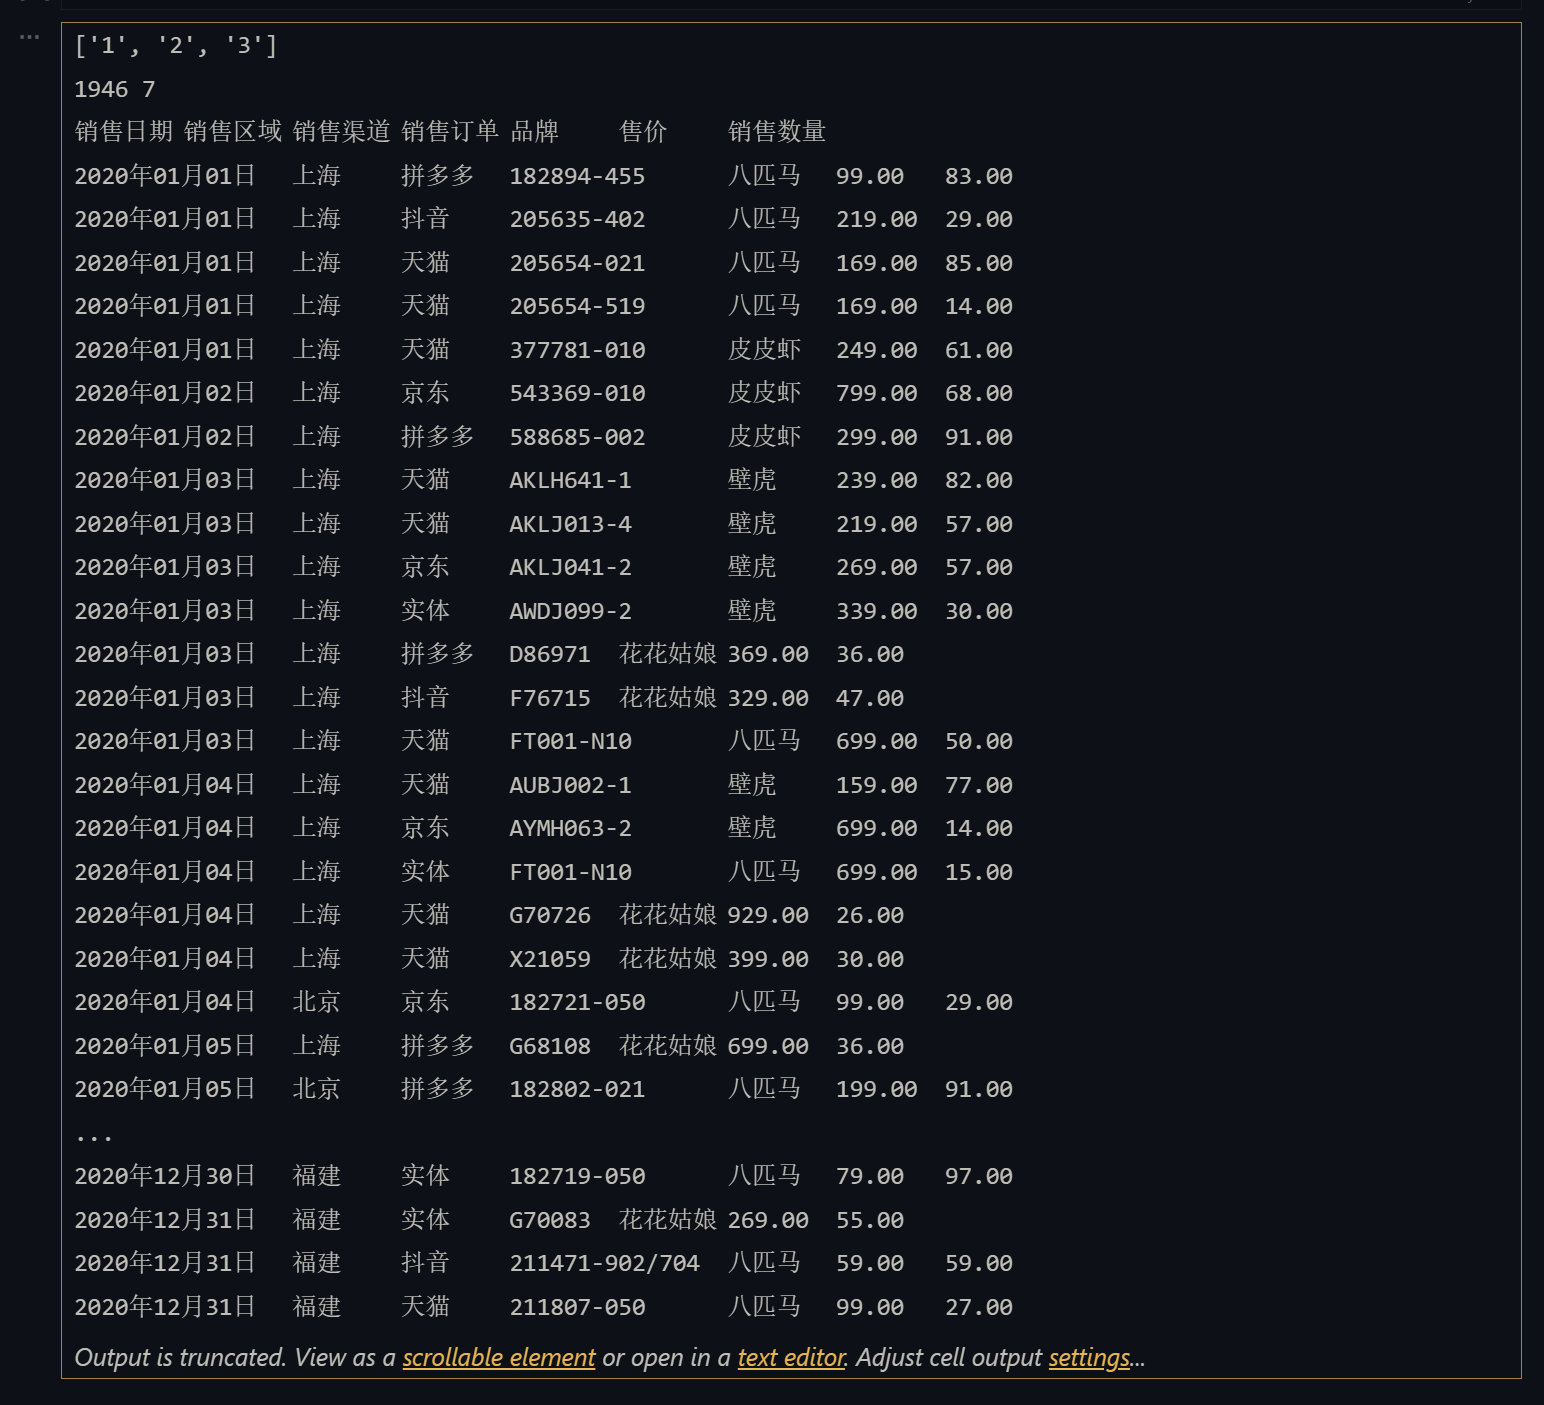Click order number AKLH641-1
Screen dimensions: 1544x1405
point(570,481)
